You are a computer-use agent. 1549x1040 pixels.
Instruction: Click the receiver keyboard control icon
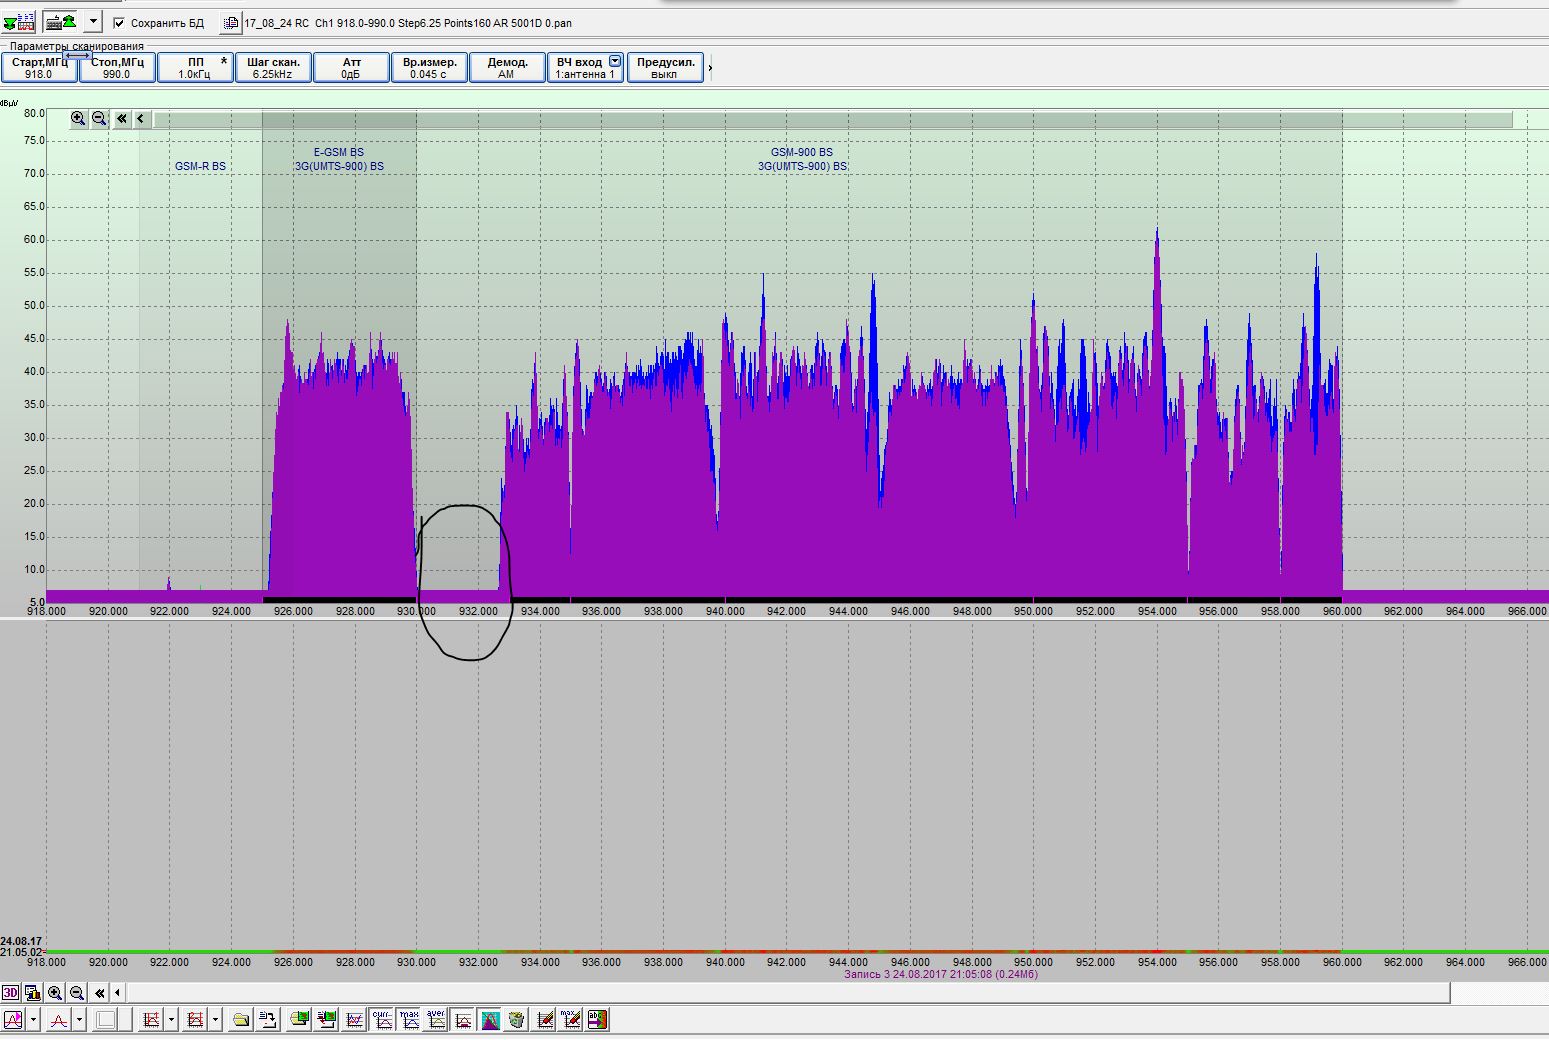[x=61, y=22]
